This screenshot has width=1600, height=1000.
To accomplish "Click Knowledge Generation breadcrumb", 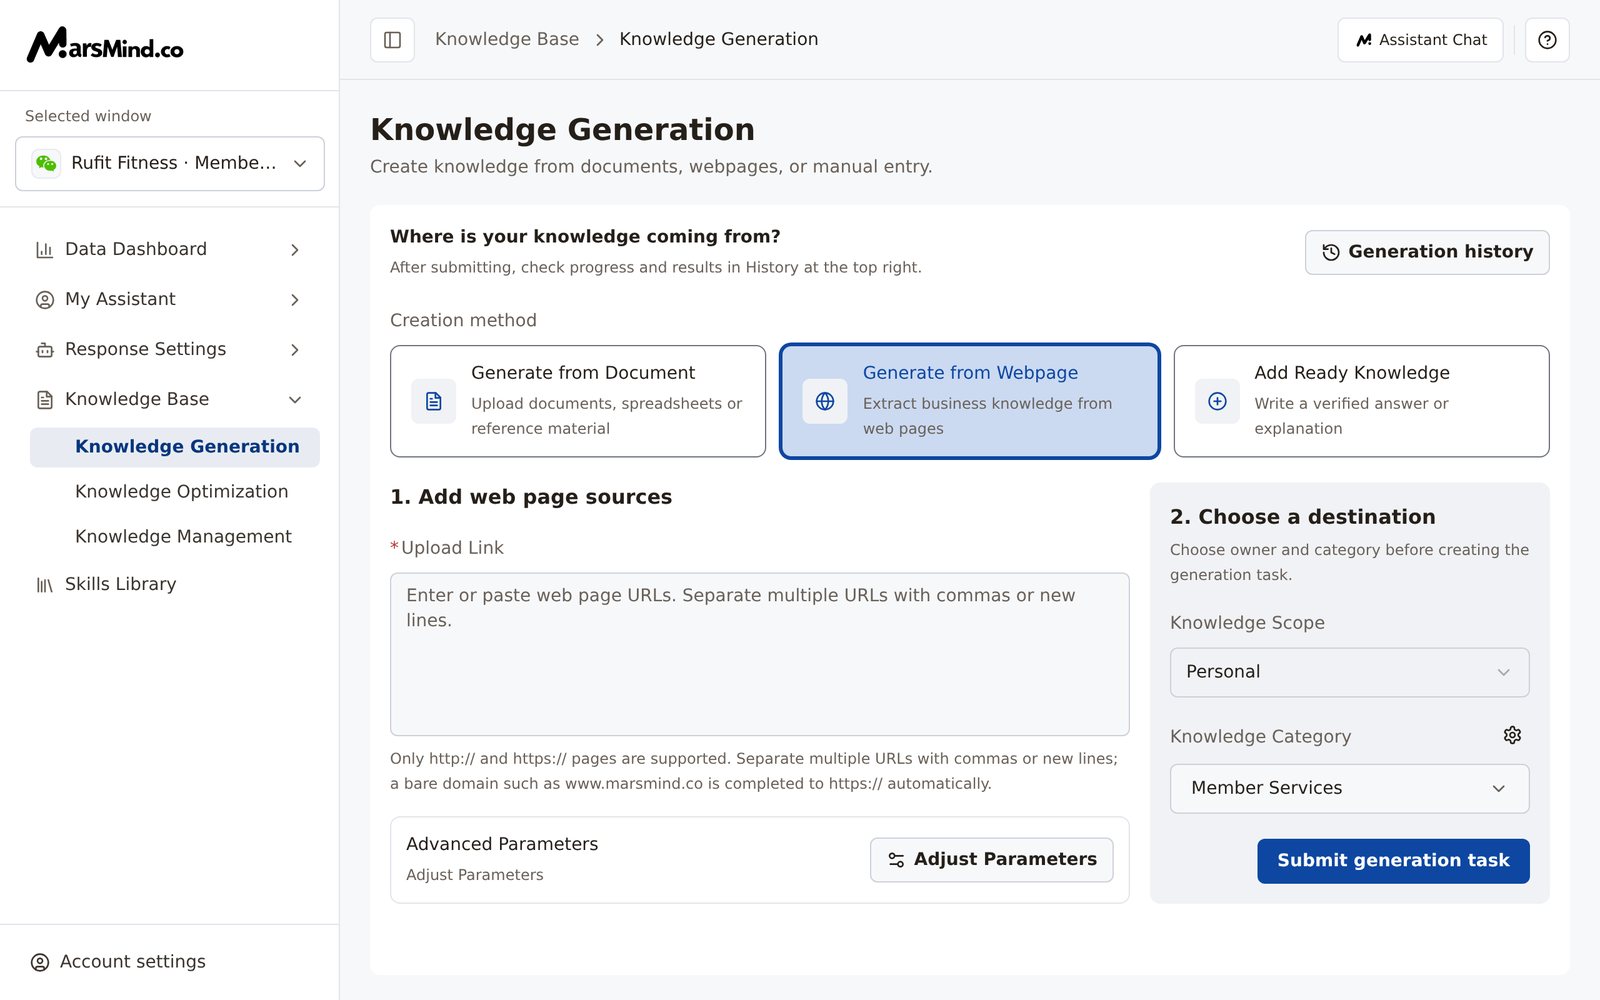I will click(x=719, y=39).
